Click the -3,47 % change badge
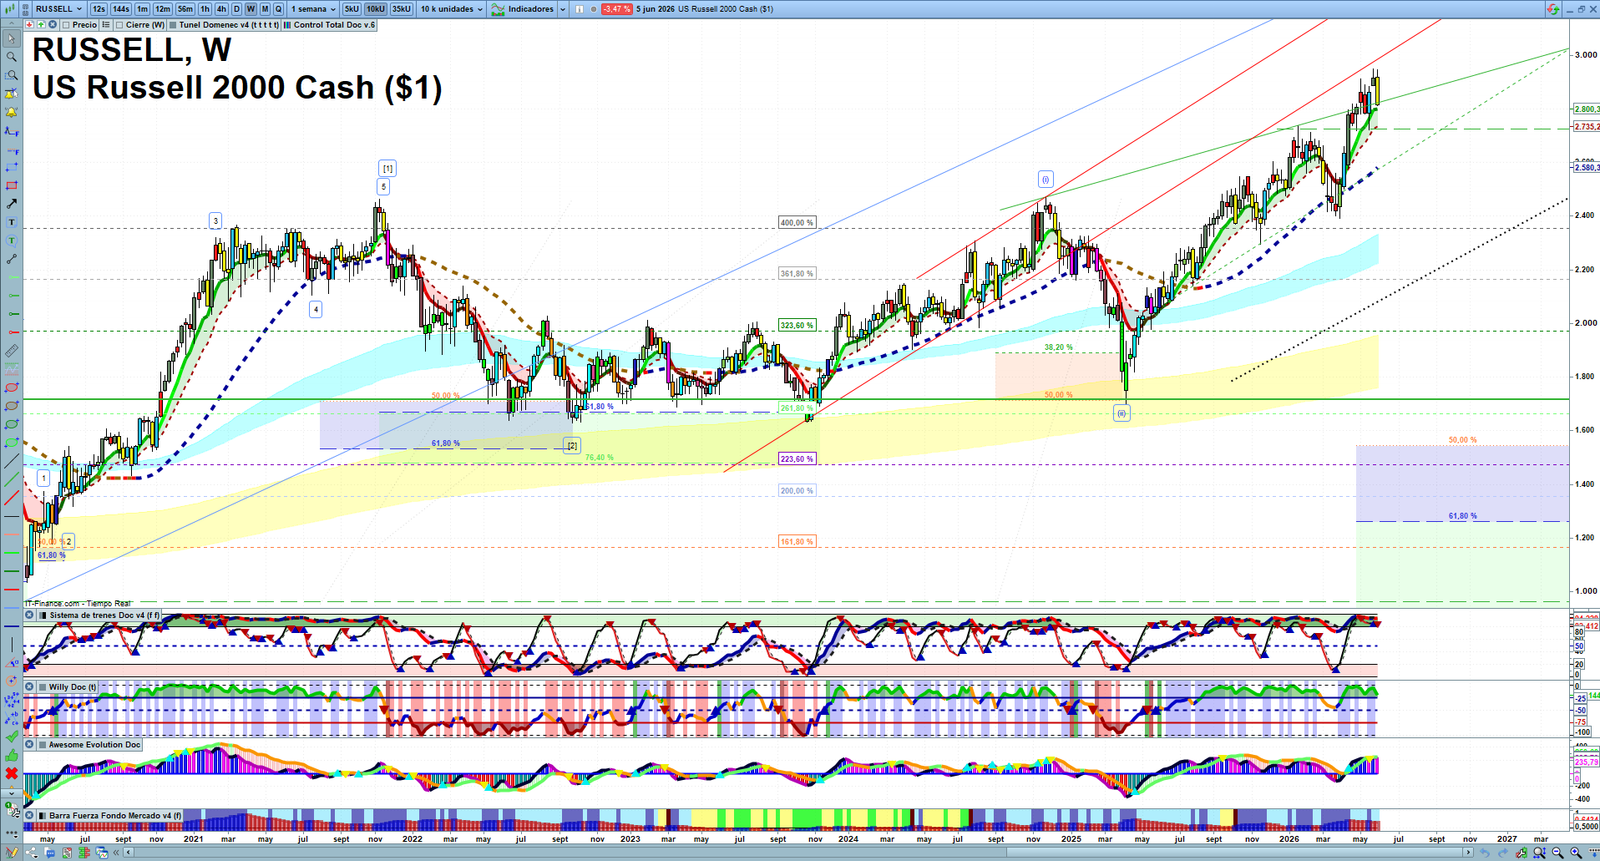1600x861 pixels. point(617,9)
